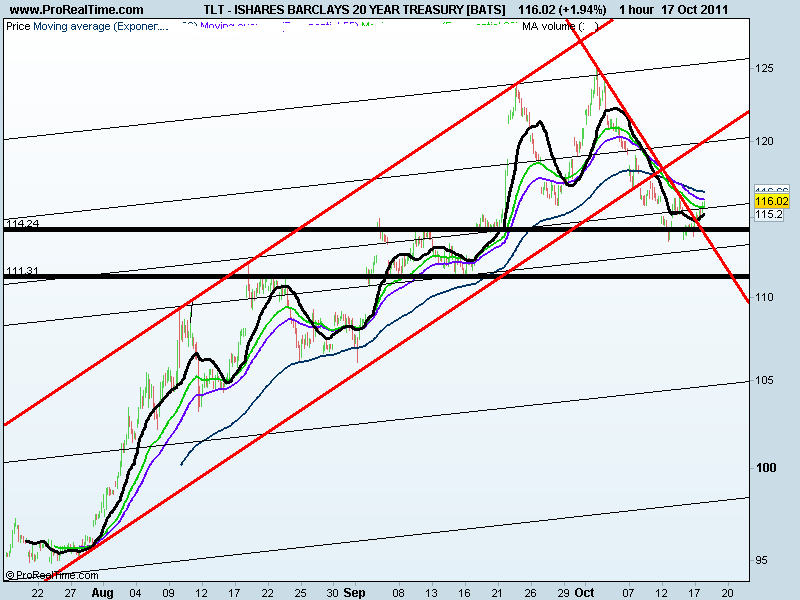This screenshot has width=800, height=600.
Task: Open the Moving average (Exponer... indicator label
Action: pyautogui.click(x=101, y=26)
